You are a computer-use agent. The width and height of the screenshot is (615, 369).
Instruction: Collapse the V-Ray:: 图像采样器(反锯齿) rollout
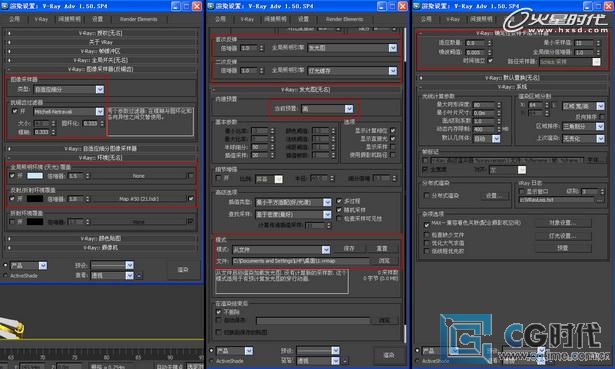coord(100,69)
